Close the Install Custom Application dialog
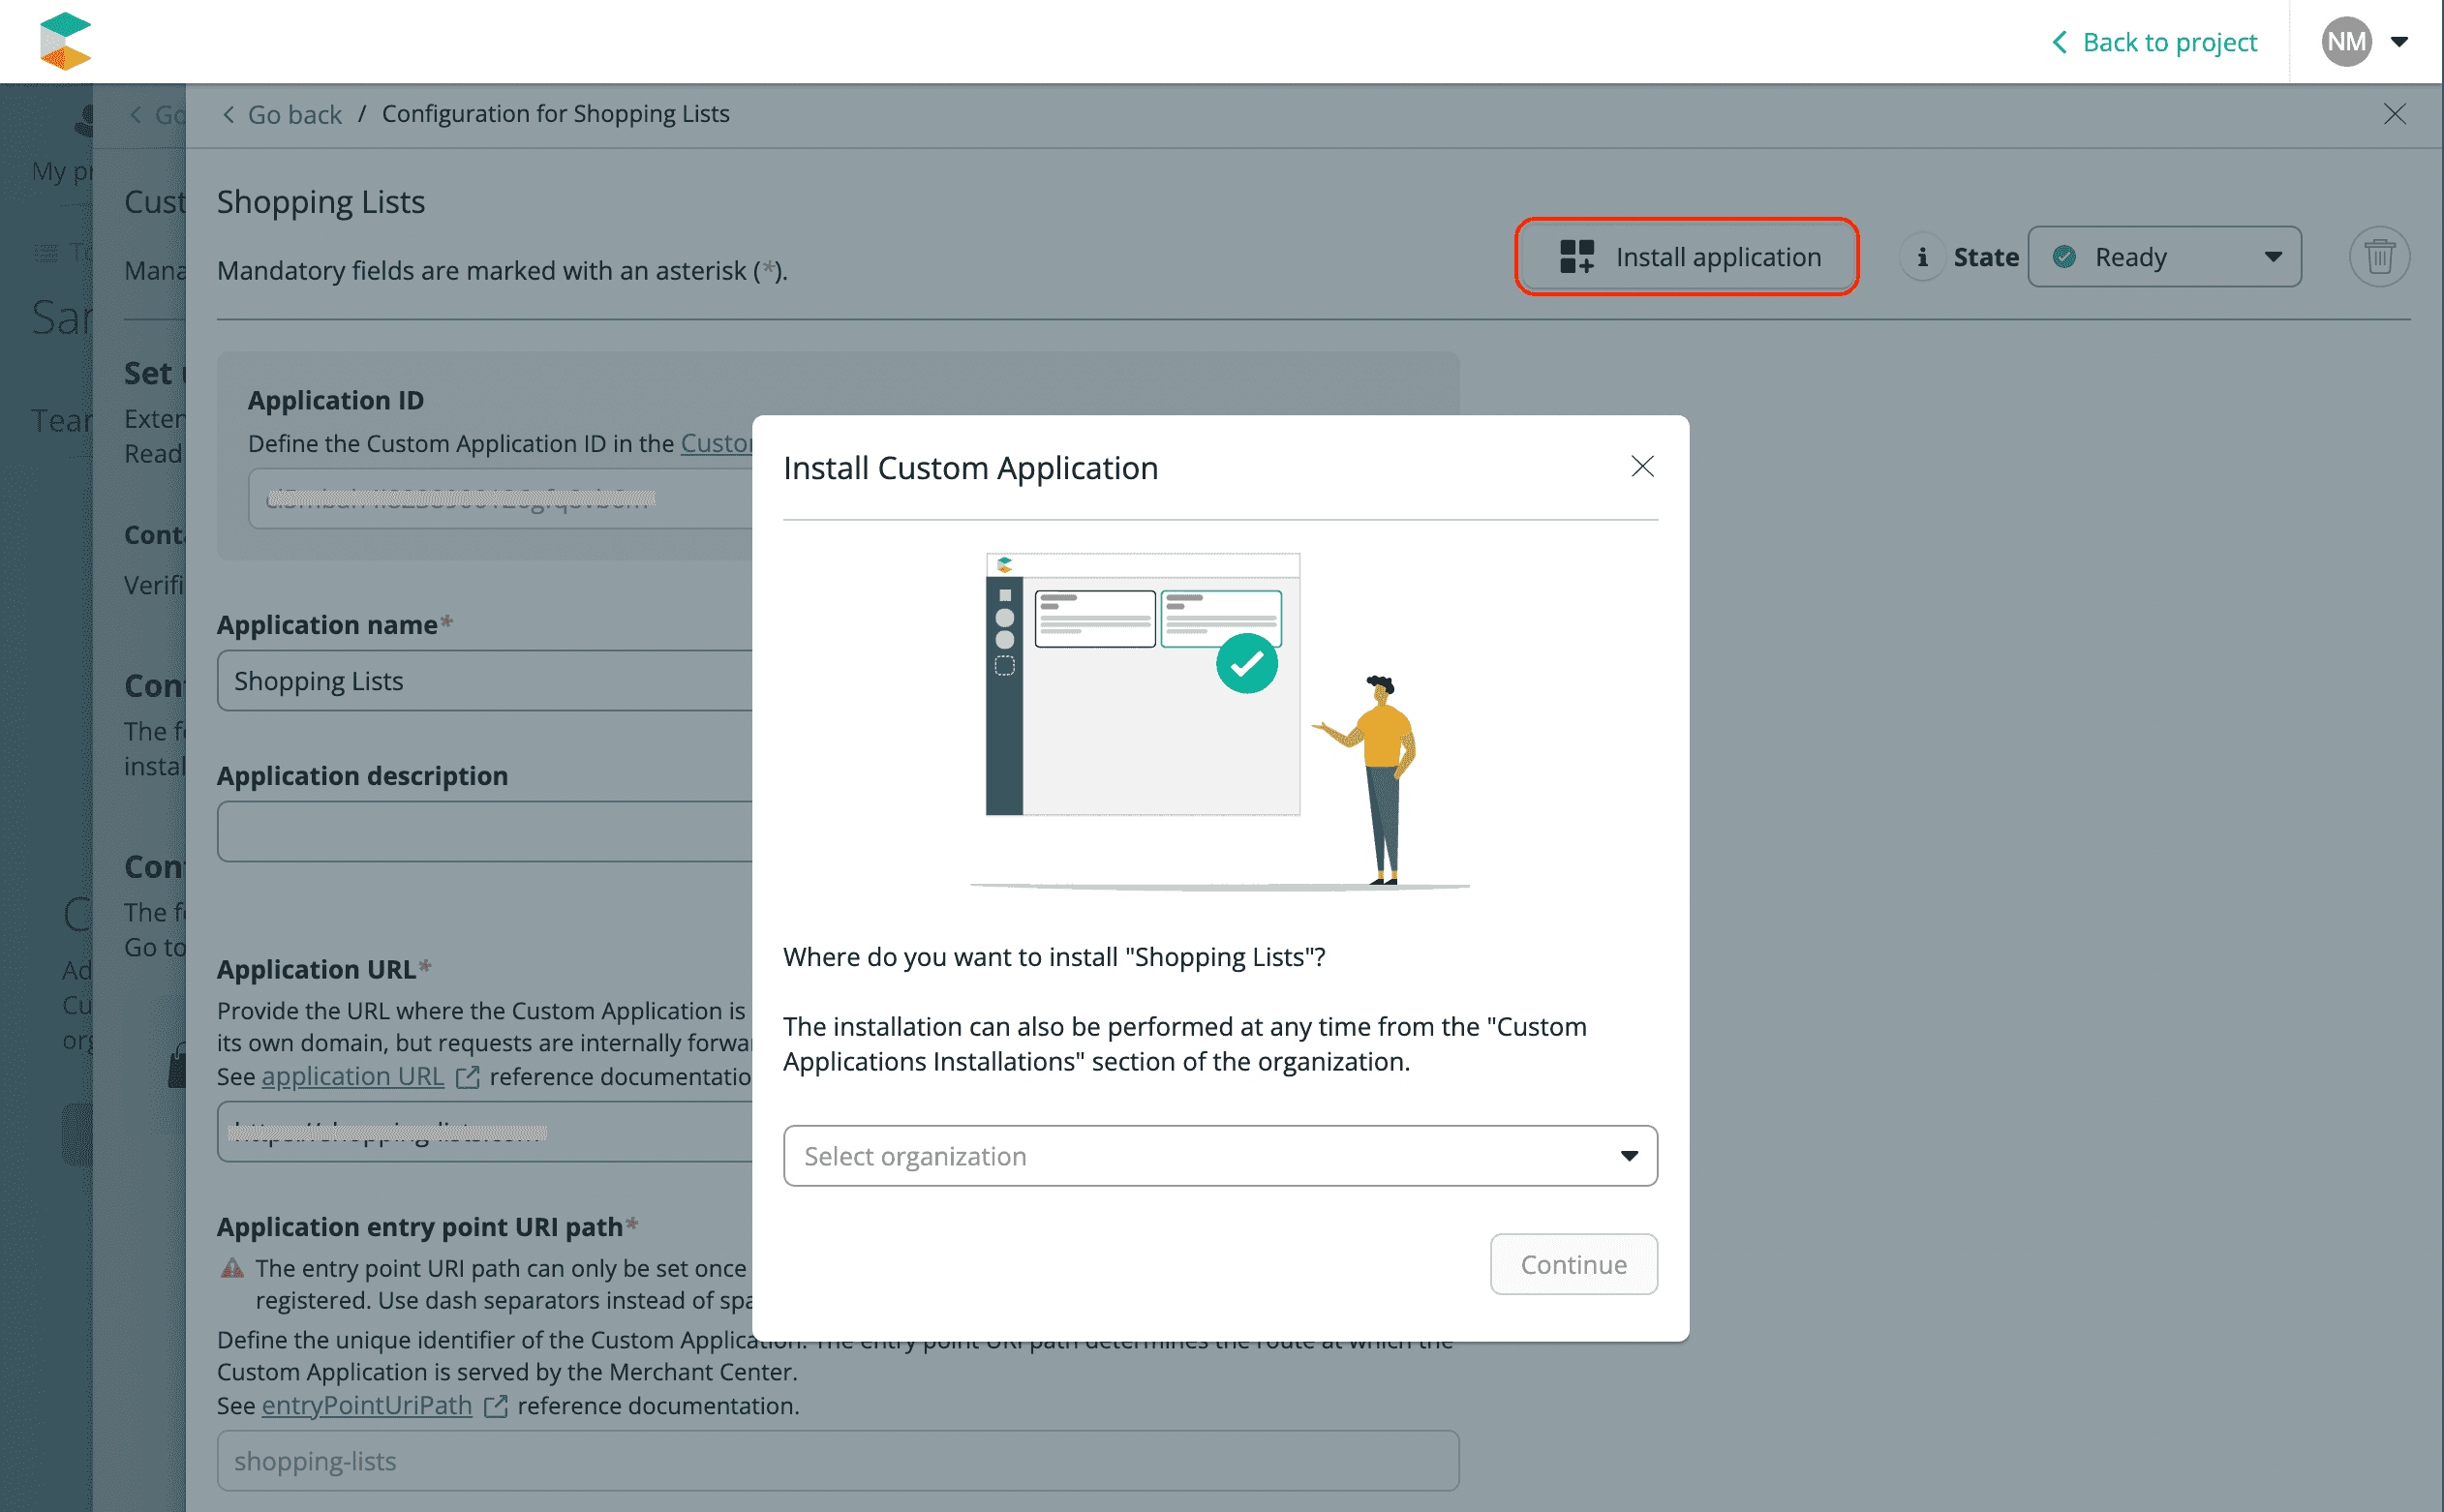The height and width of the screenshot is (1512, 2444). (1641, 467)
